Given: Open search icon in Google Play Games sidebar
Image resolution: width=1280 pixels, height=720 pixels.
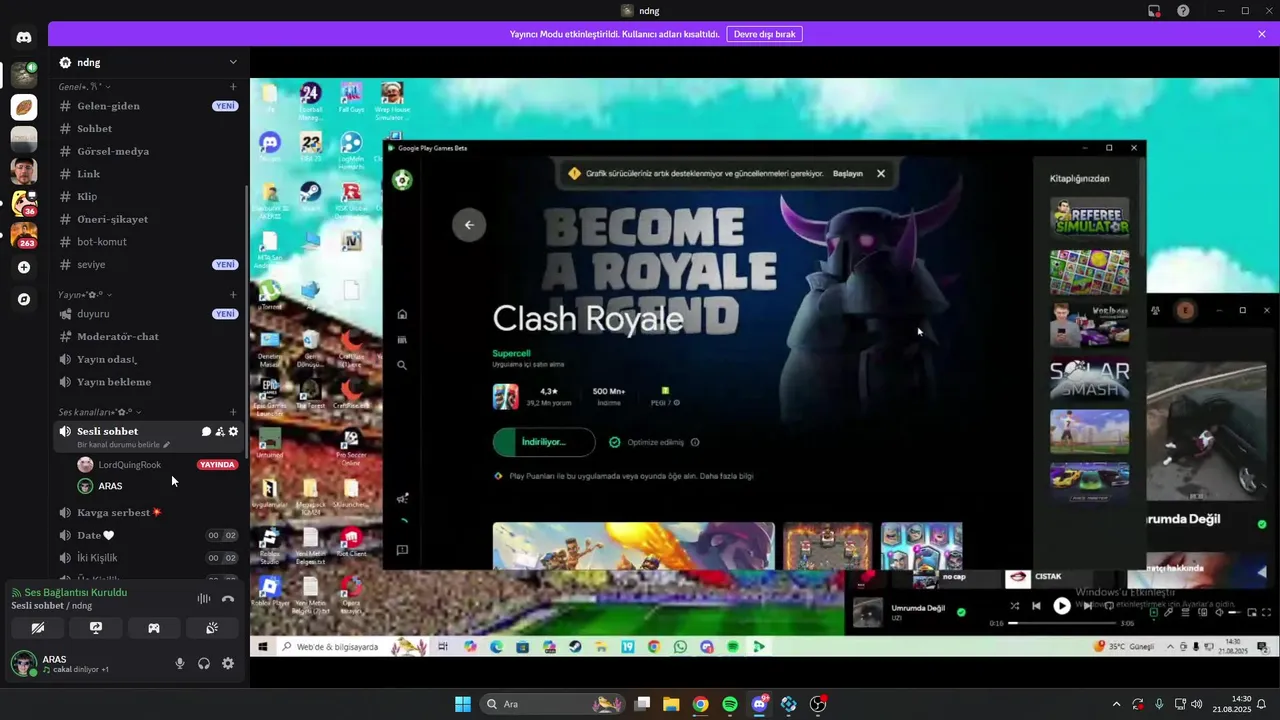Looking at the screenshot, I should coord(402,366).
